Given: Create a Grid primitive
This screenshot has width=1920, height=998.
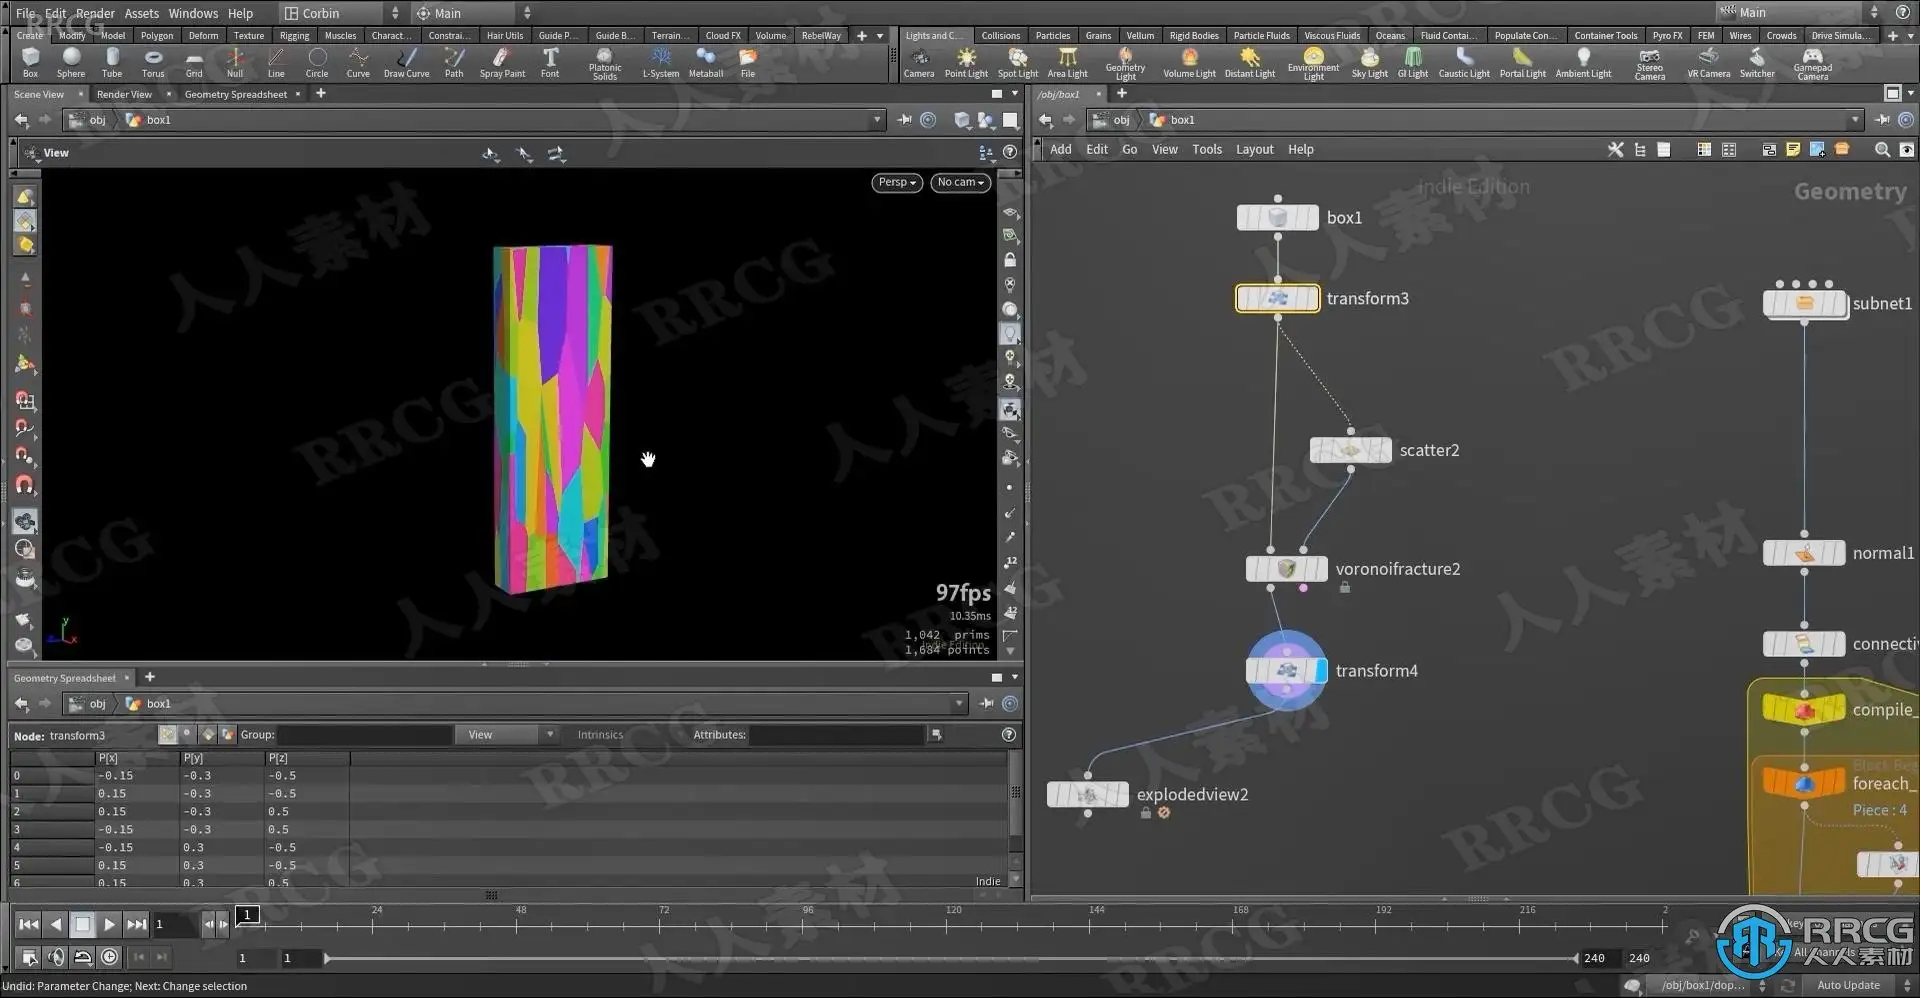Looking at the screenshot, I should tap(194, 62).
